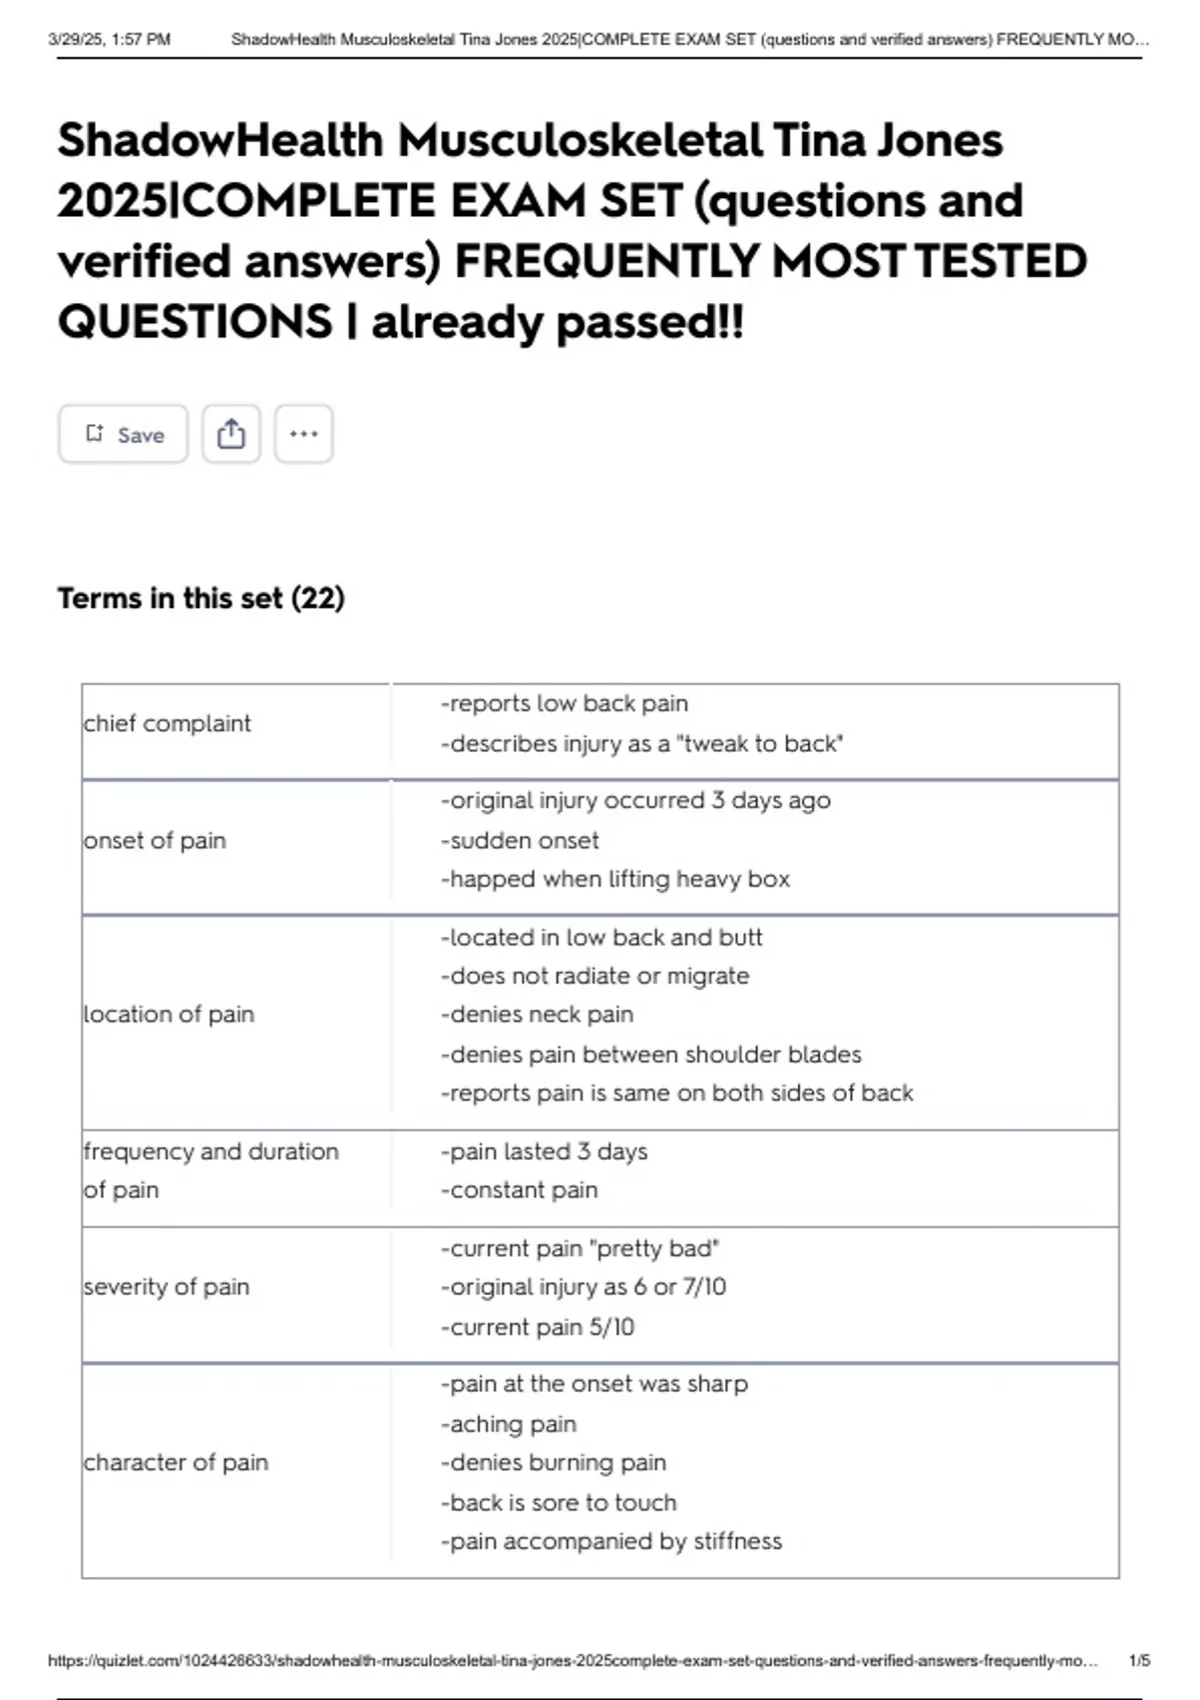Click "pain accompanied by stiffness" line

tap(611, 1541)
